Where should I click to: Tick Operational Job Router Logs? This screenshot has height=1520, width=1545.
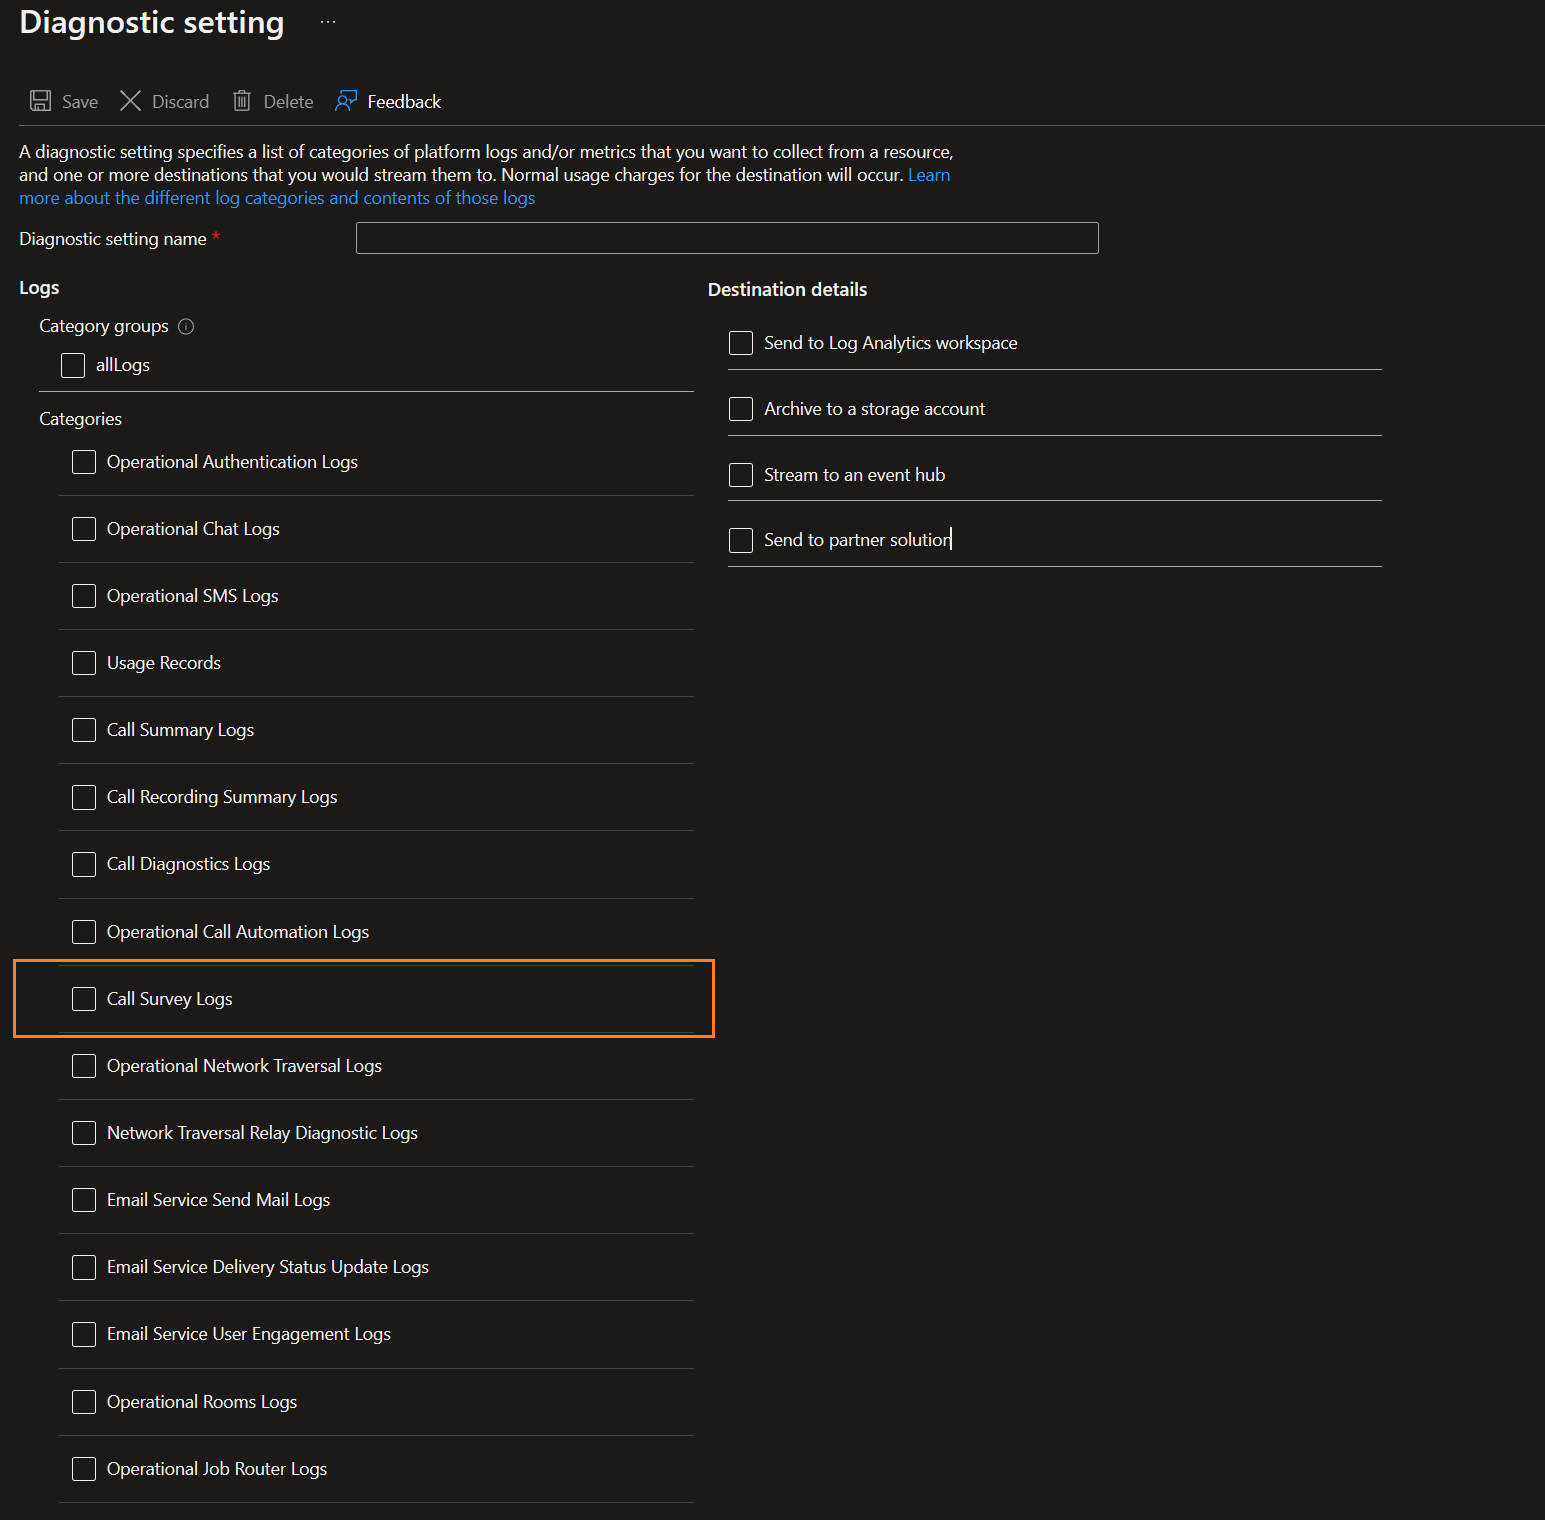click(x=84, y=1469)
